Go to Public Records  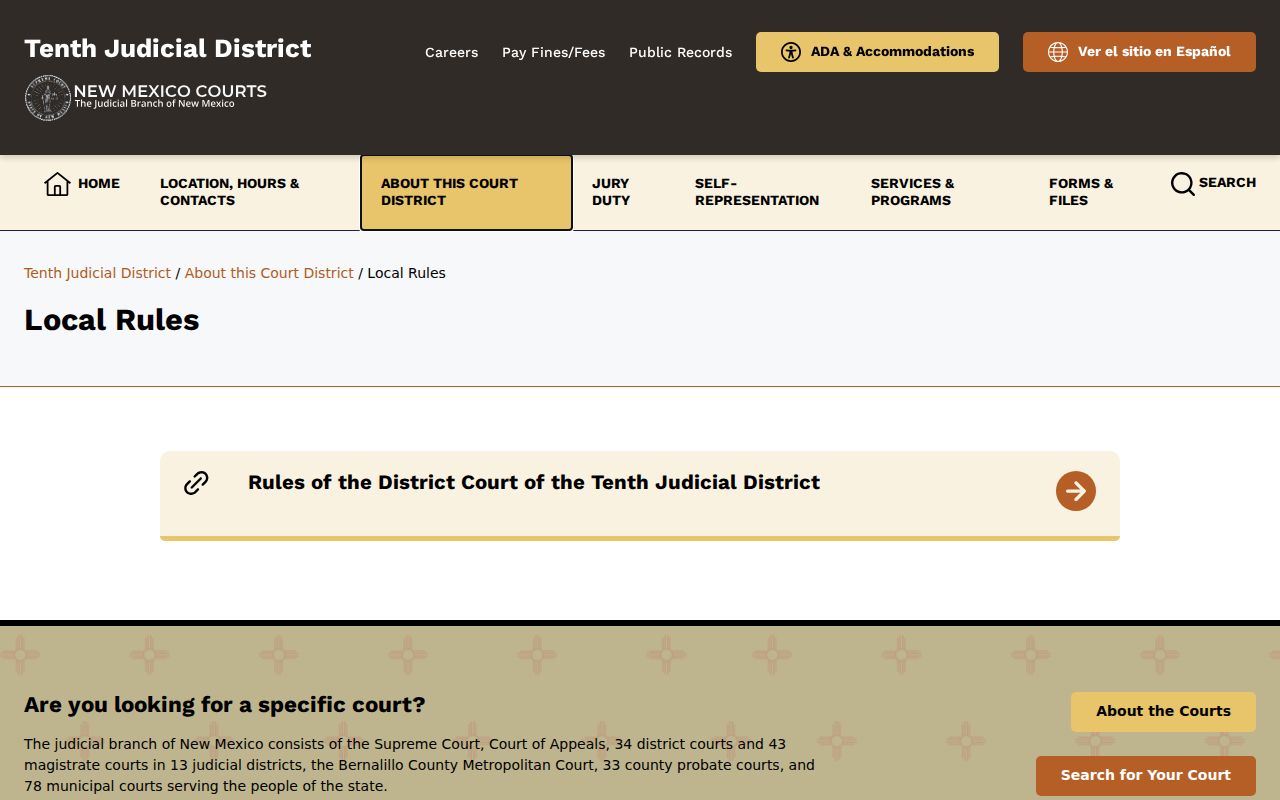[681, 52]
